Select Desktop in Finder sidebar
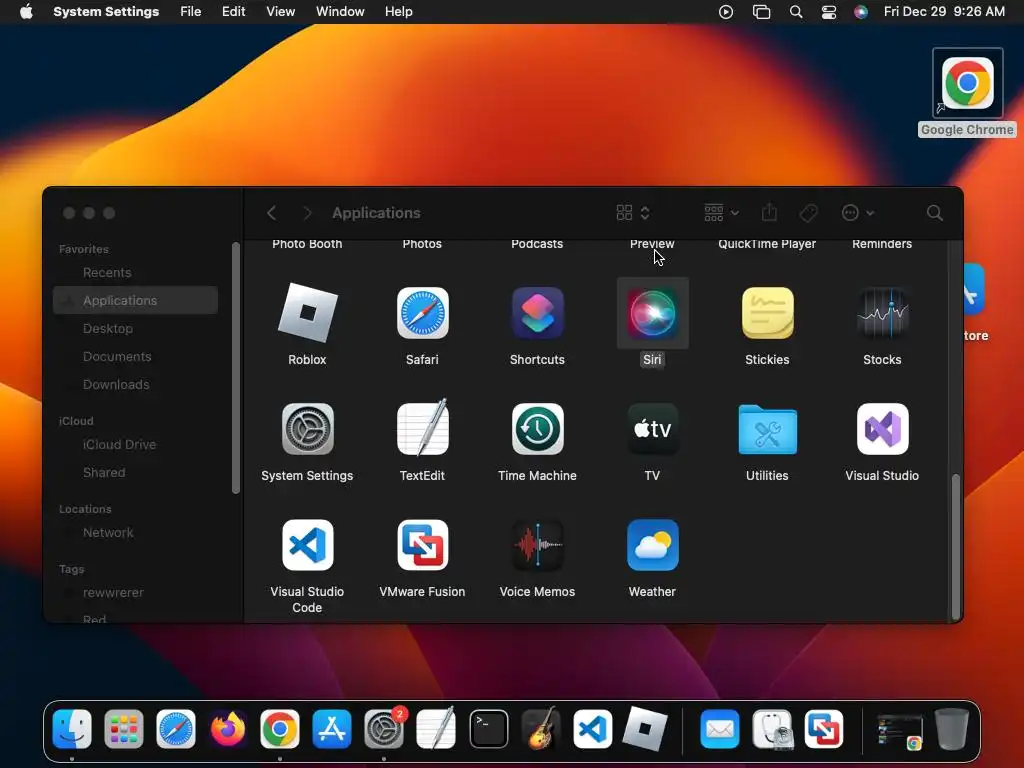The width and height of the screenshot is (1024, 768). (x=135, y=328)
